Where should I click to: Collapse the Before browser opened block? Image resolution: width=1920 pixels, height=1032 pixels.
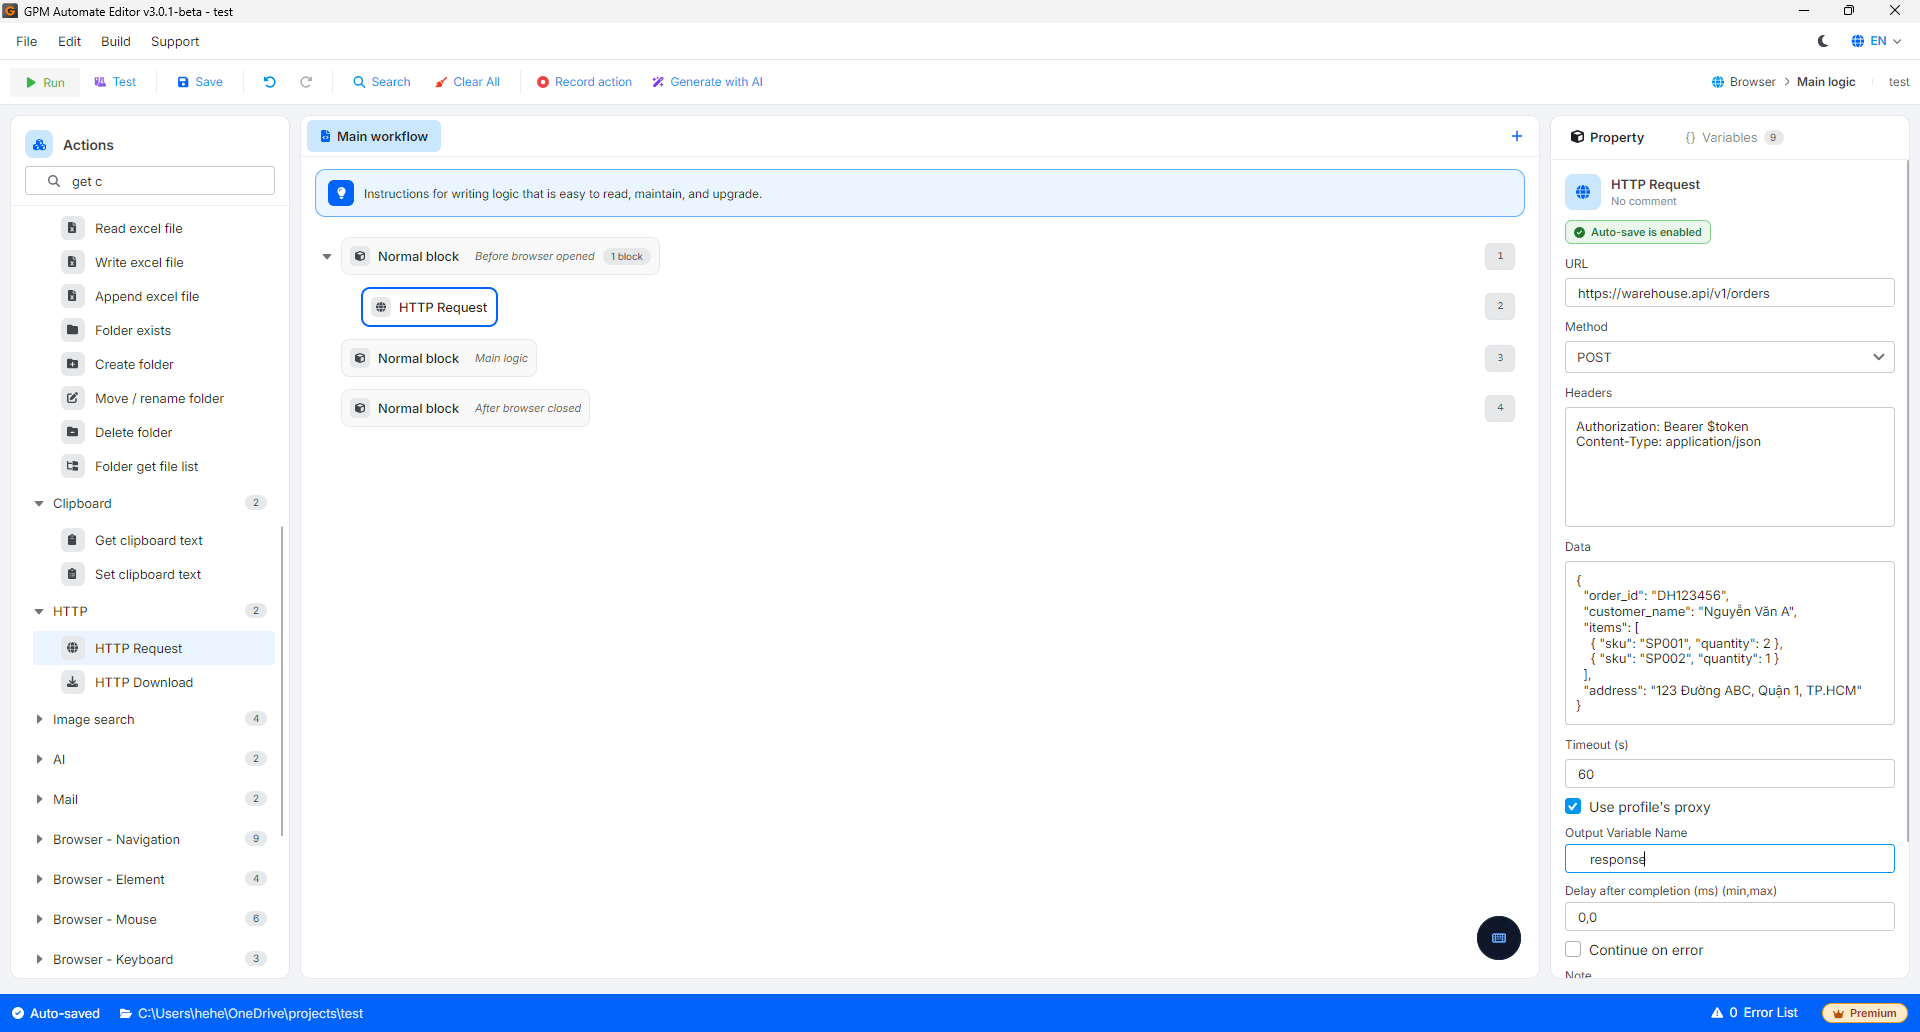(327, 257)
